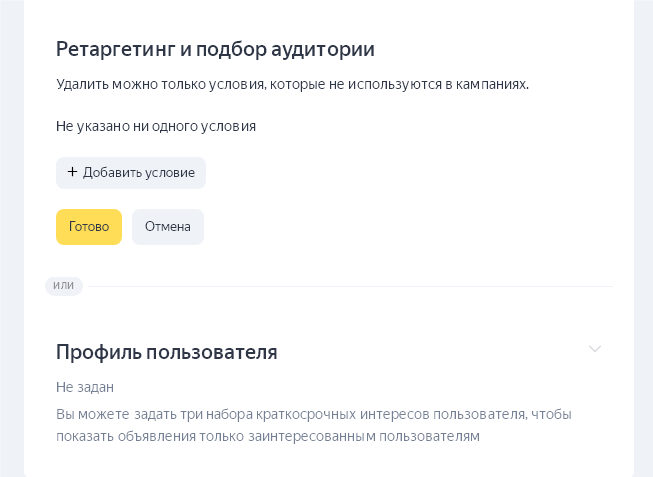Select the Не задан status text
Screen dimensions: 653x477
point(85,386)
